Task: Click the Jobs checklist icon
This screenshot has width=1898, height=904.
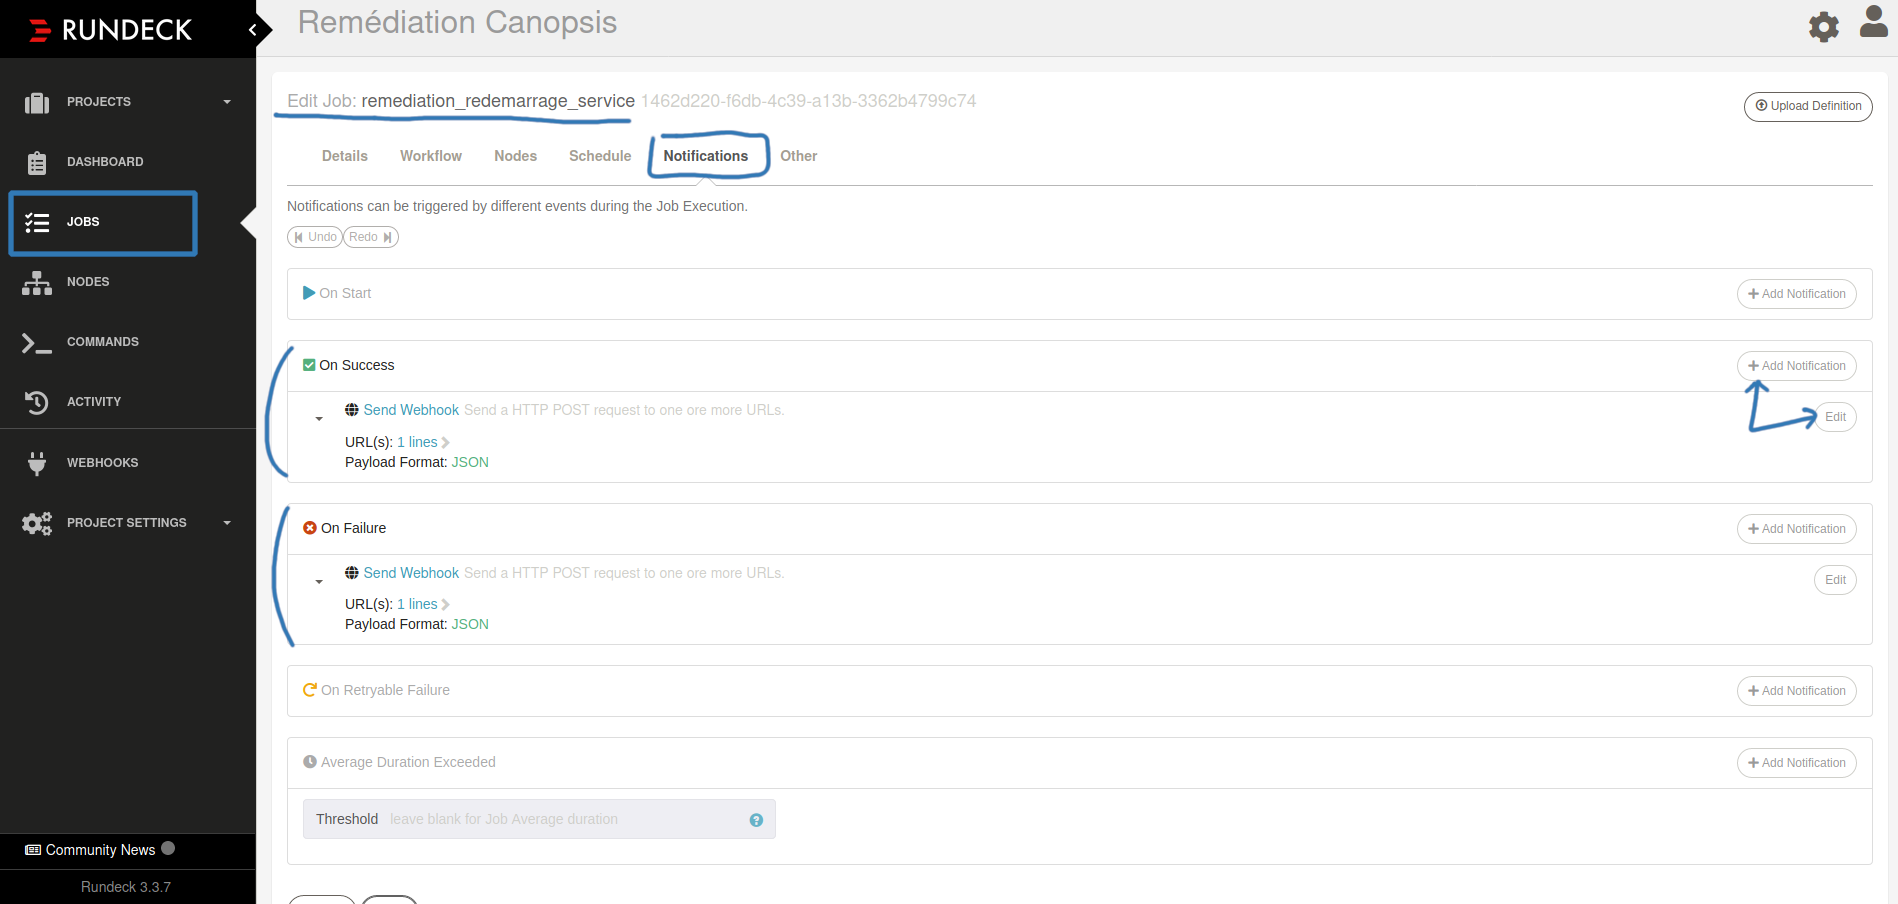Action: click(37, 222)
